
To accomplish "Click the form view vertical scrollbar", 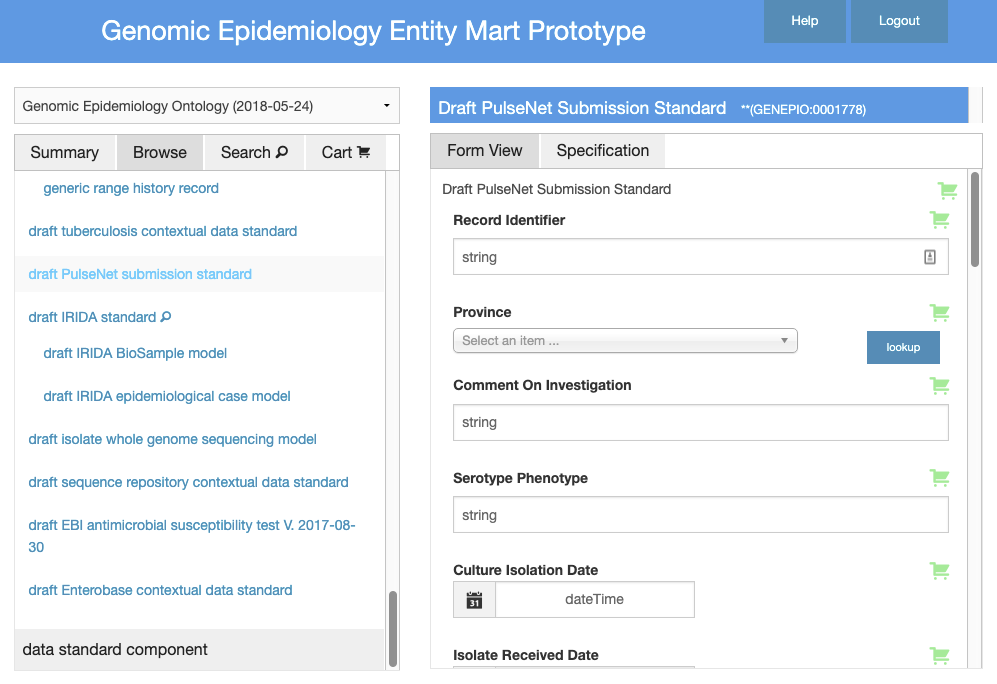I will coord(975,220).
